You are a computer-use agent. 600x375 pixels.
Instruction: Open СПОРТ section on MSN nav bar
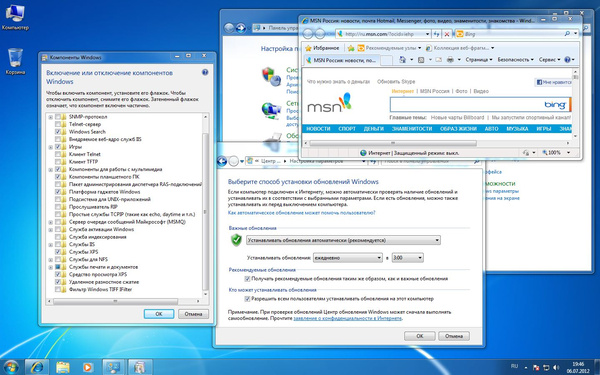tap(347, 129)
